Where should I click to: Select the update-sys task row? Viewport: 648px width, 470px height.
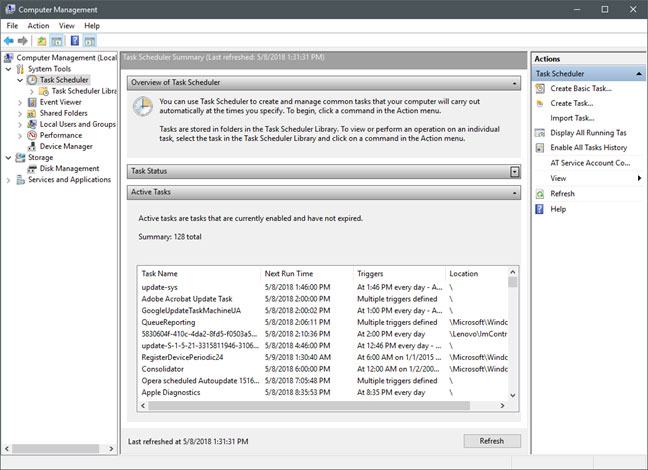[x=324, y=287]
